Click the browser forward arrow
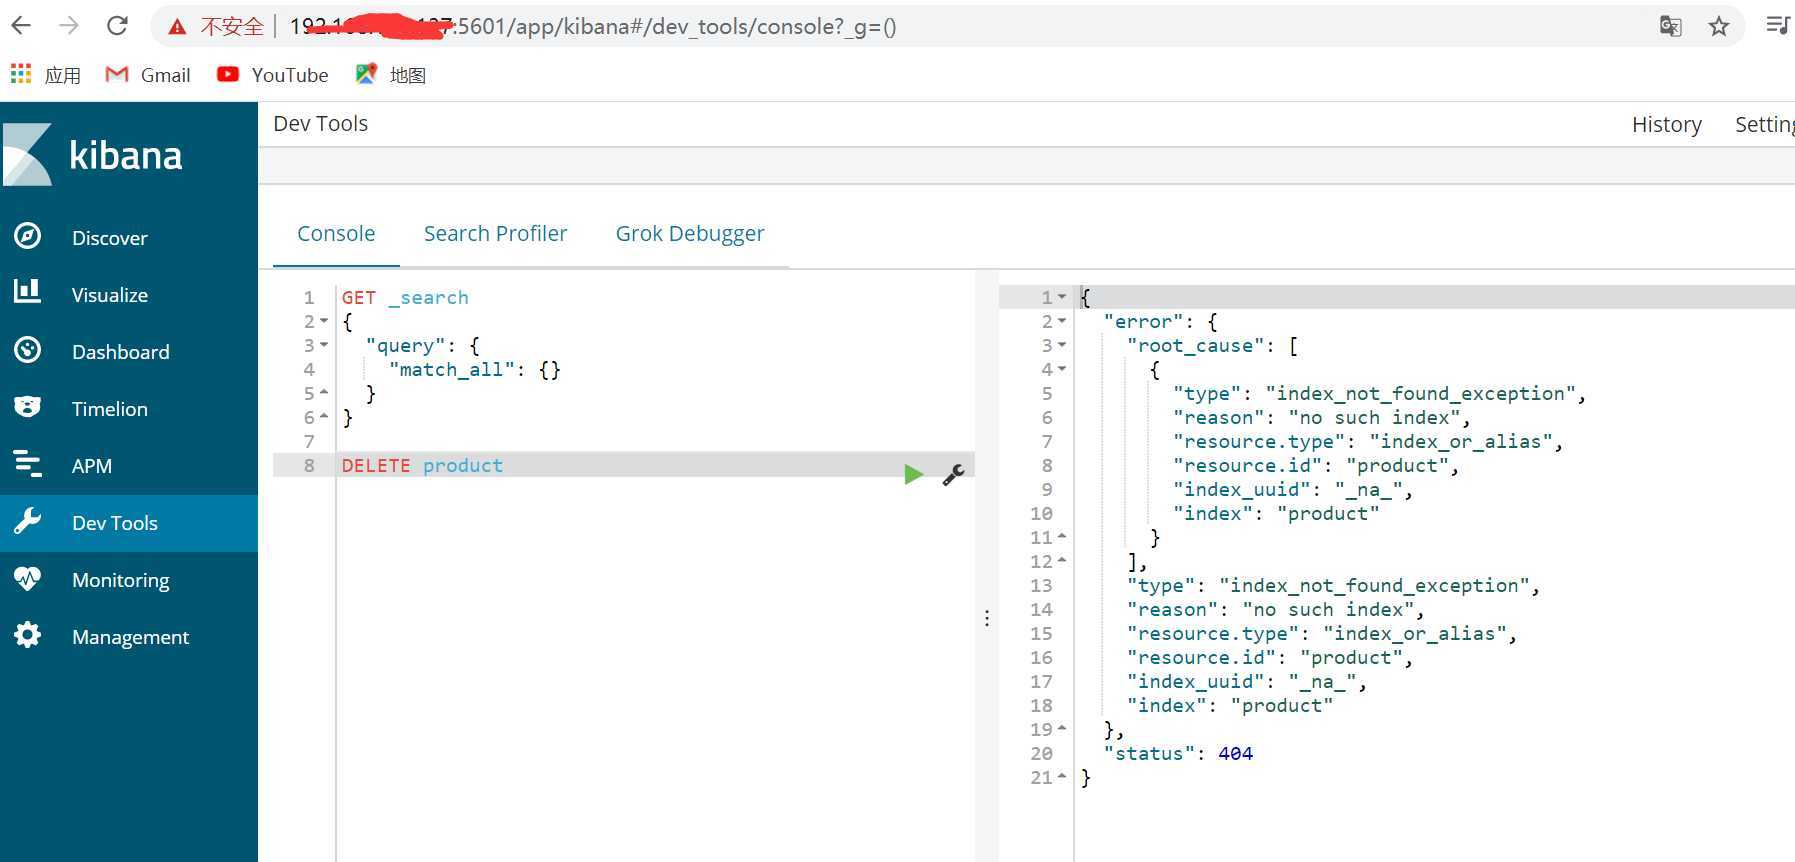The image size is (1795, 862). [x=69, y=26]
